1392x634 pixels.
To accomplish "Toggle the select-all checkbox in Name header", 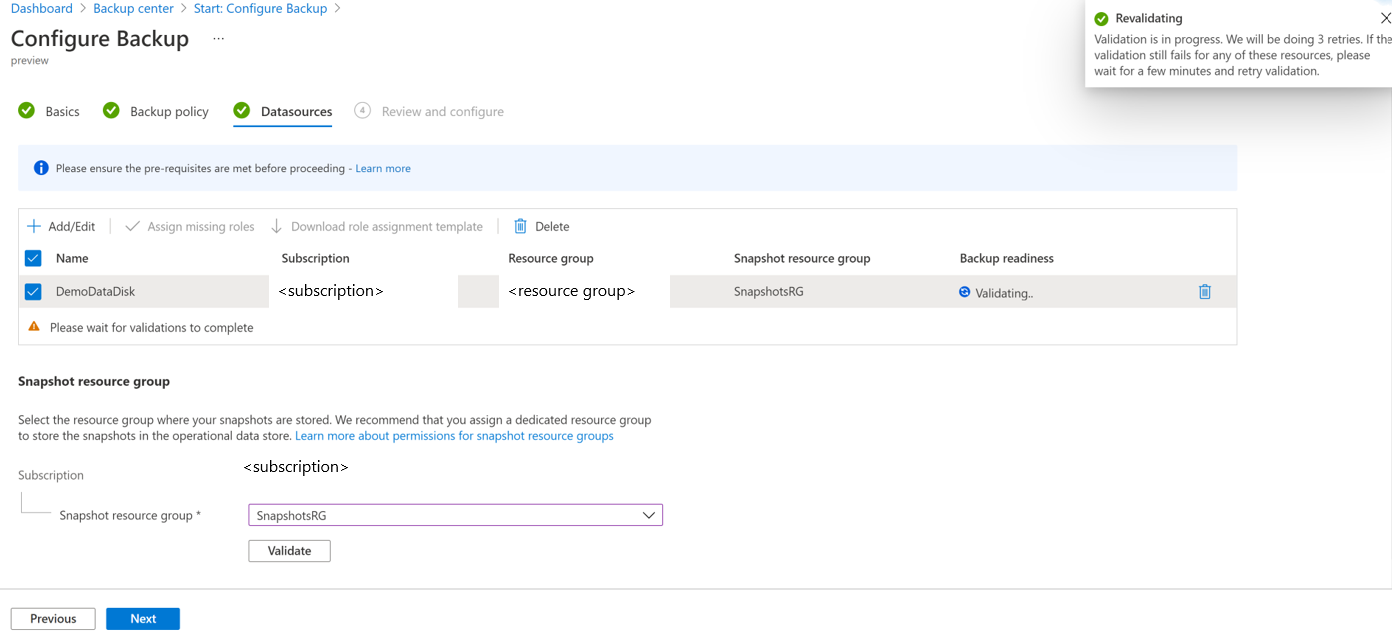I will coord(33,258).
